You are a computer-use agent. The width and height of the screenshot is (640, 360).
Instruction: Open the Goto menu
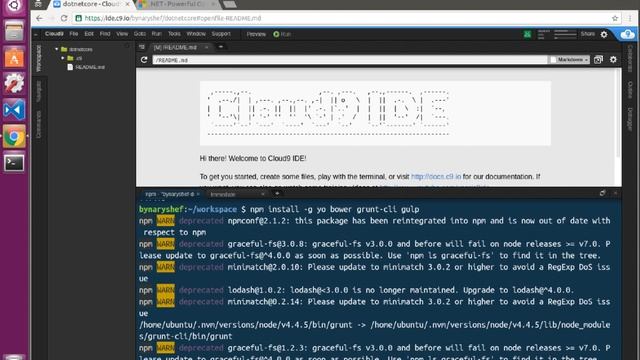tap(140, 34)
